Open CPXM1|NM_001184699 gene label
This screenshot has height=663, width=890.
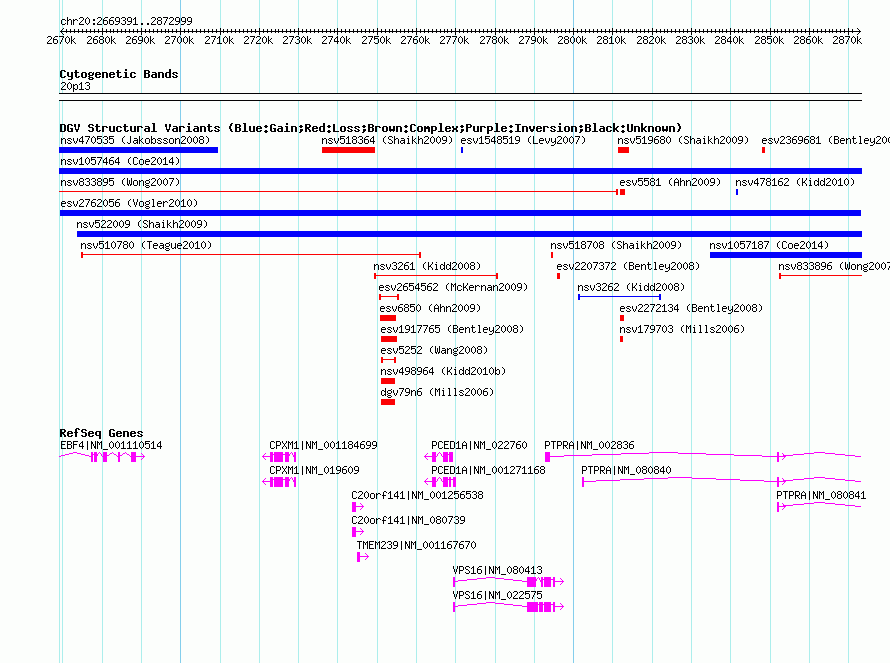point(323,446)
